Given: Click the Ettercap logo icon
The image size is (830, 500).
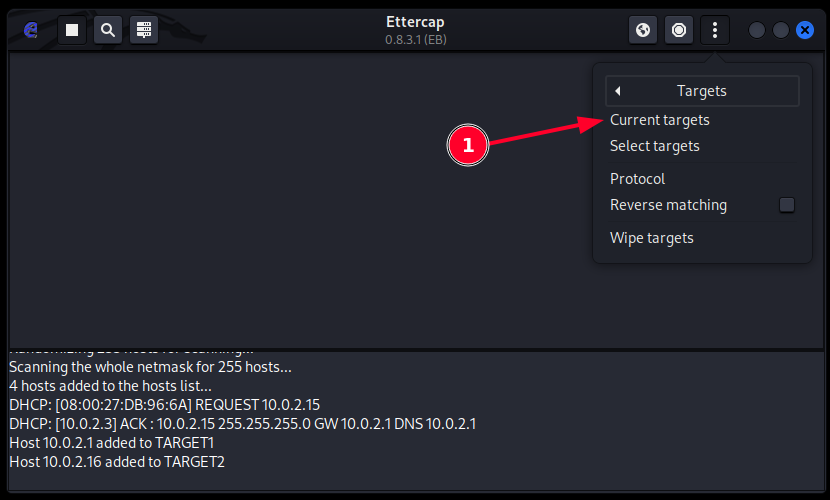Looking at the screenshot, I should coord(31,30).
